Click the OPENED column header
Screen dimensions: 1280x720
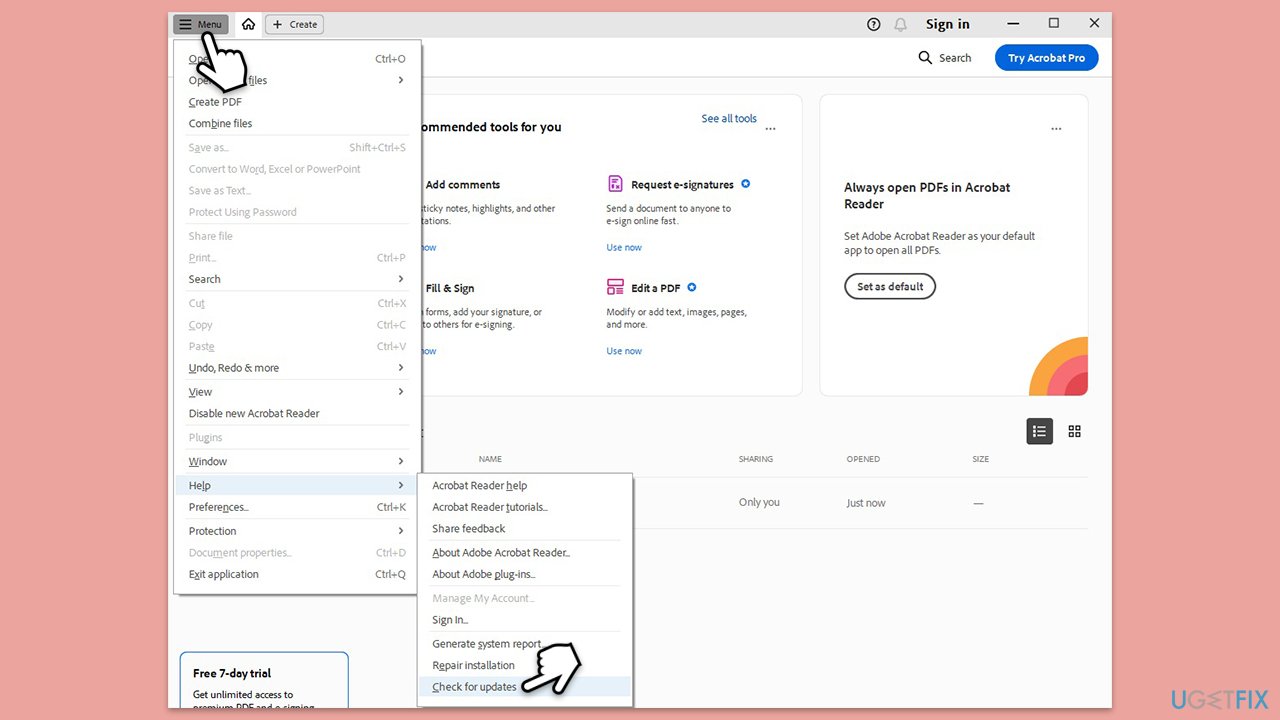tap(863, 459)
